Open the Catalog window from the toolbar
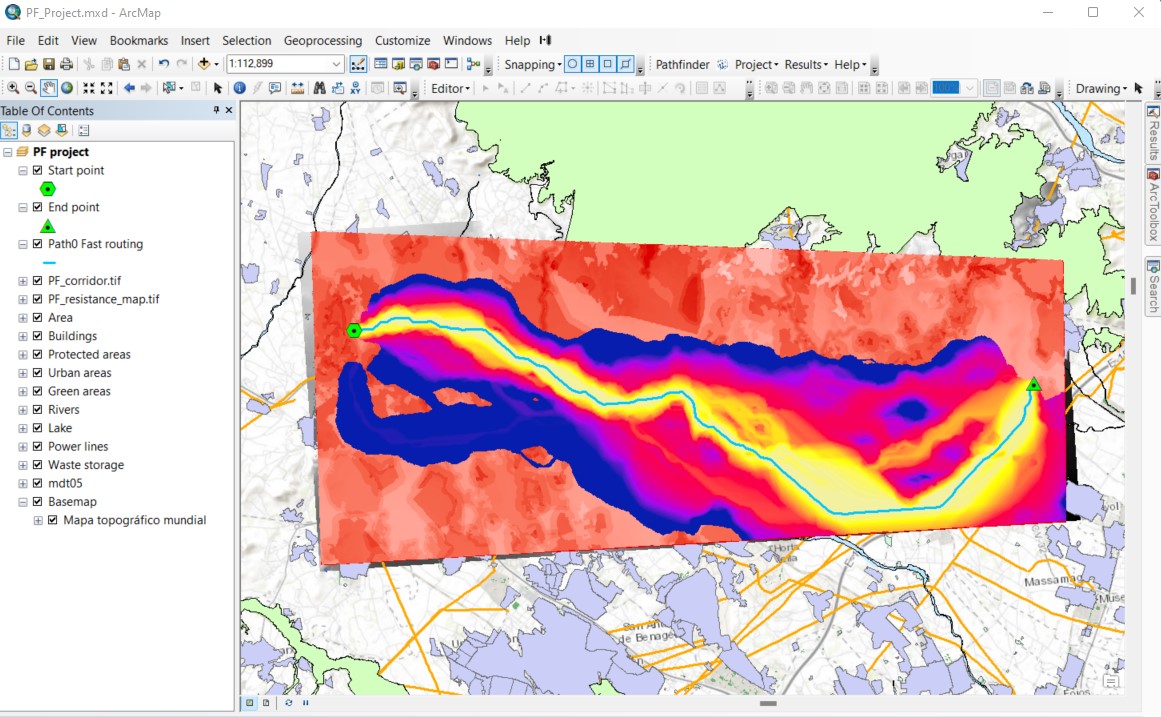This screenshot has width=1161, height=717. click(x=398, y=64)
